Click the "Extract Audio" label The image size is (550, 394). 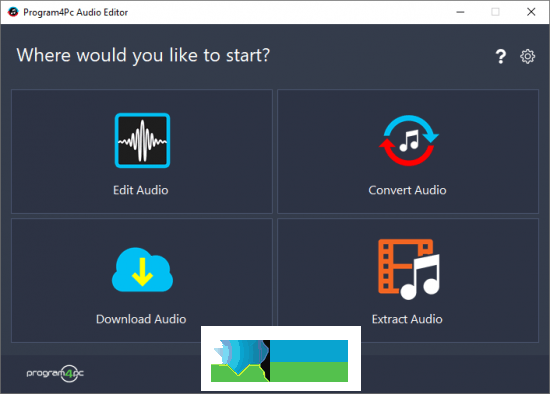407,319
